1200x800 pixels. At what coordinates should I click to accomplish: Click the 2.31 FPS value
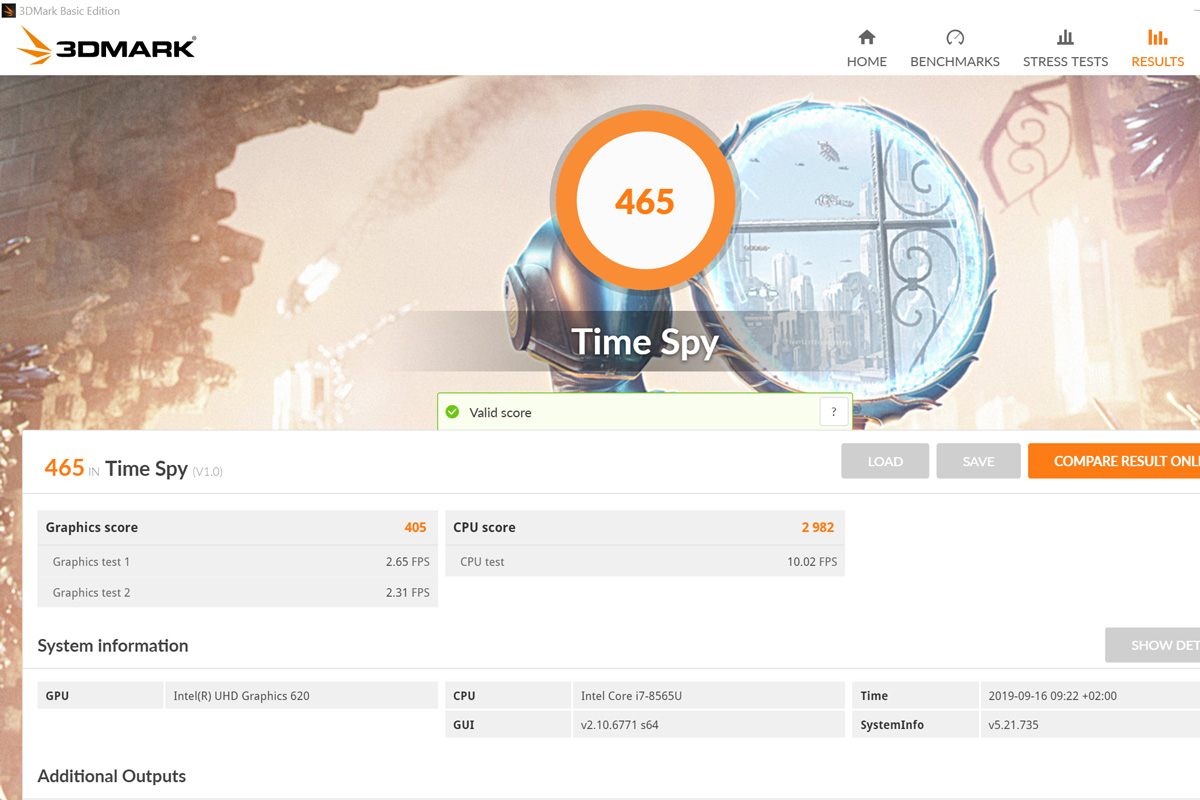[x=407, y=592]
